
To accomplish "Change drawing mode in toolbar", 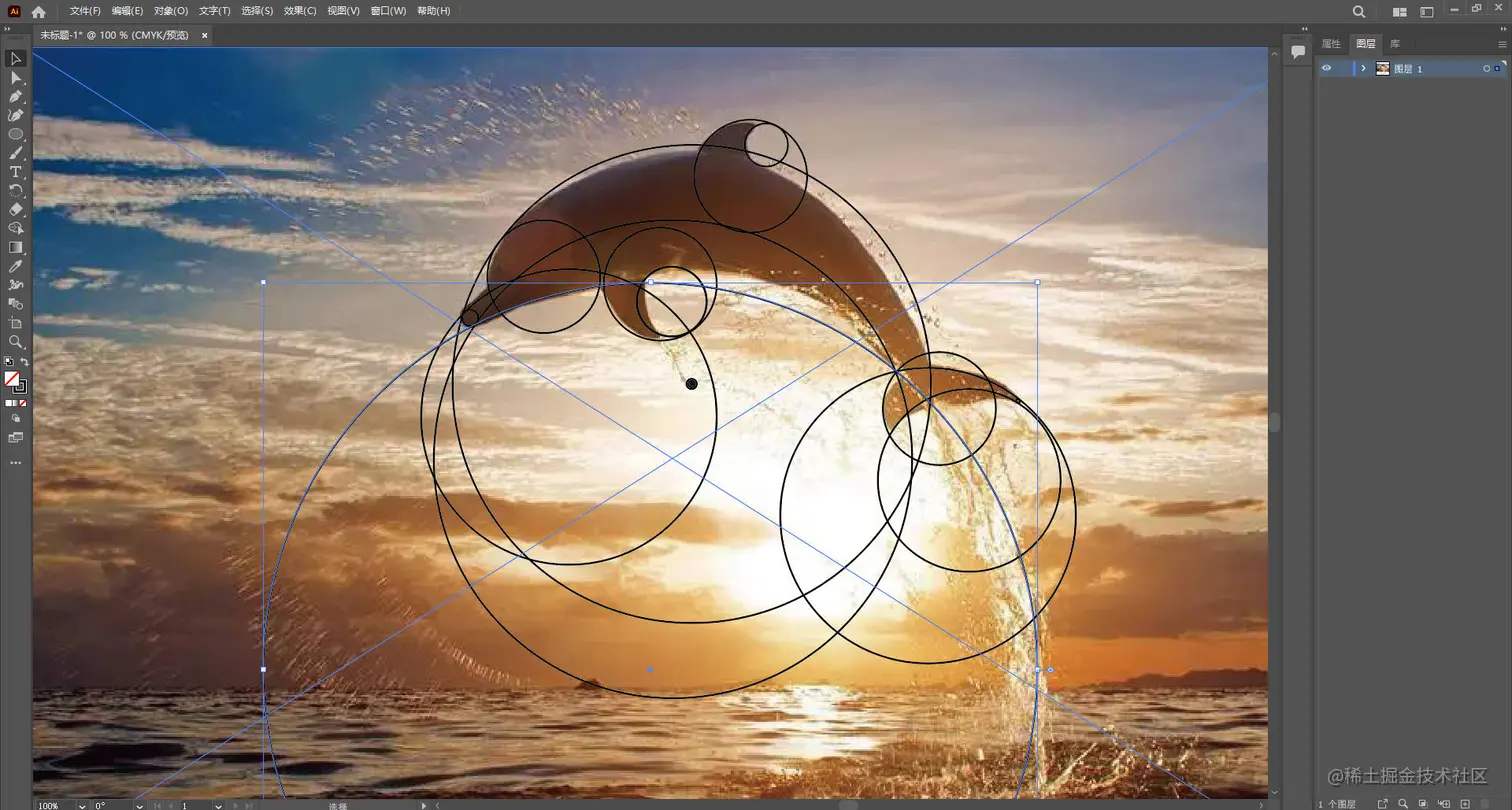I will point(15,418).
